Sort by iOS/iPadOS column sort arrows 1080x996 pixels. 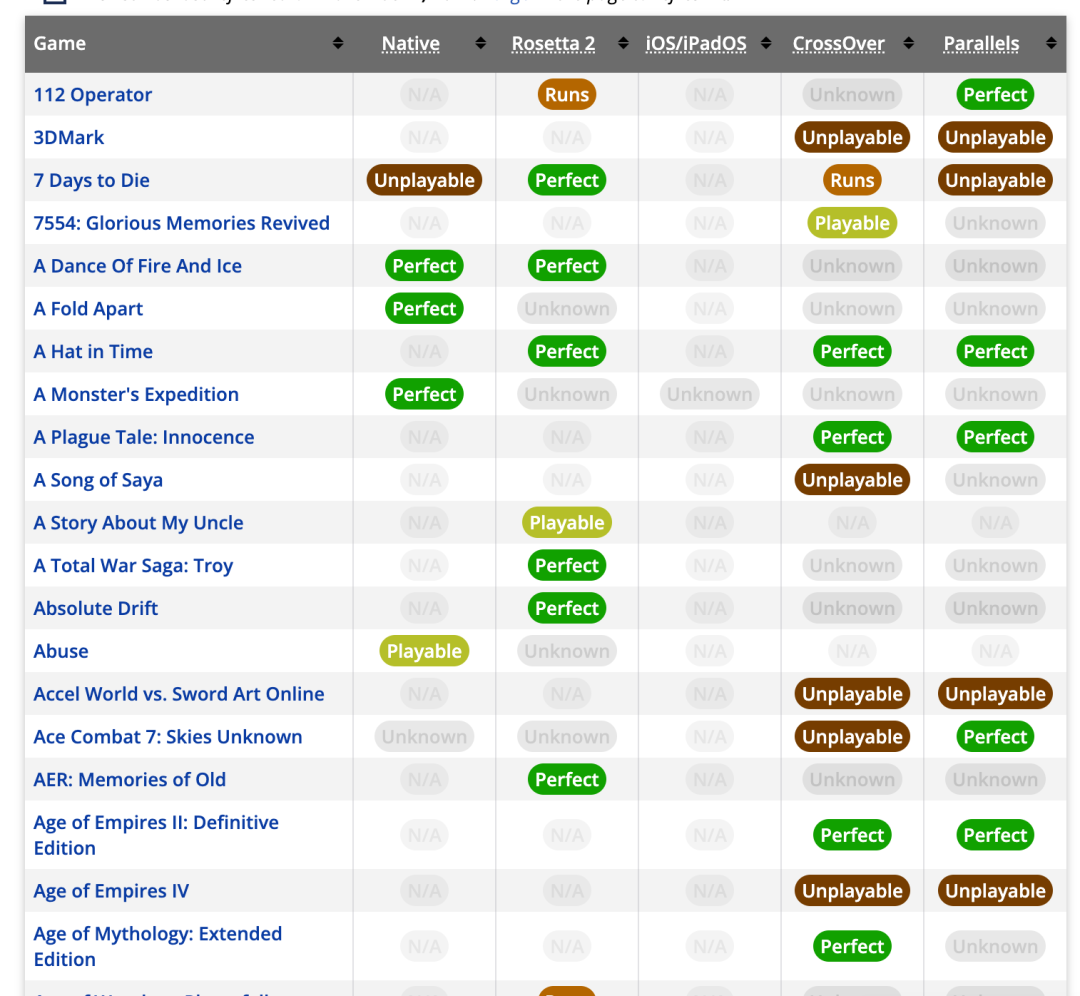[x=766, y=43]
